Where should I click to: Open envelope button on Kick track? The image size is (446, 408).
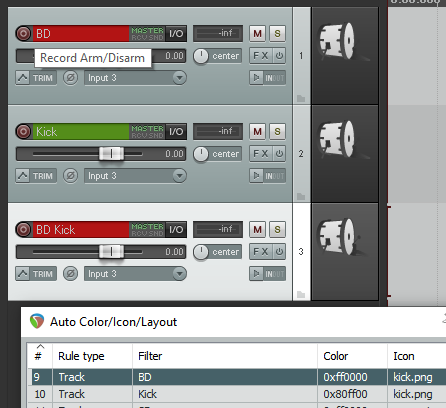coord(23,176)
